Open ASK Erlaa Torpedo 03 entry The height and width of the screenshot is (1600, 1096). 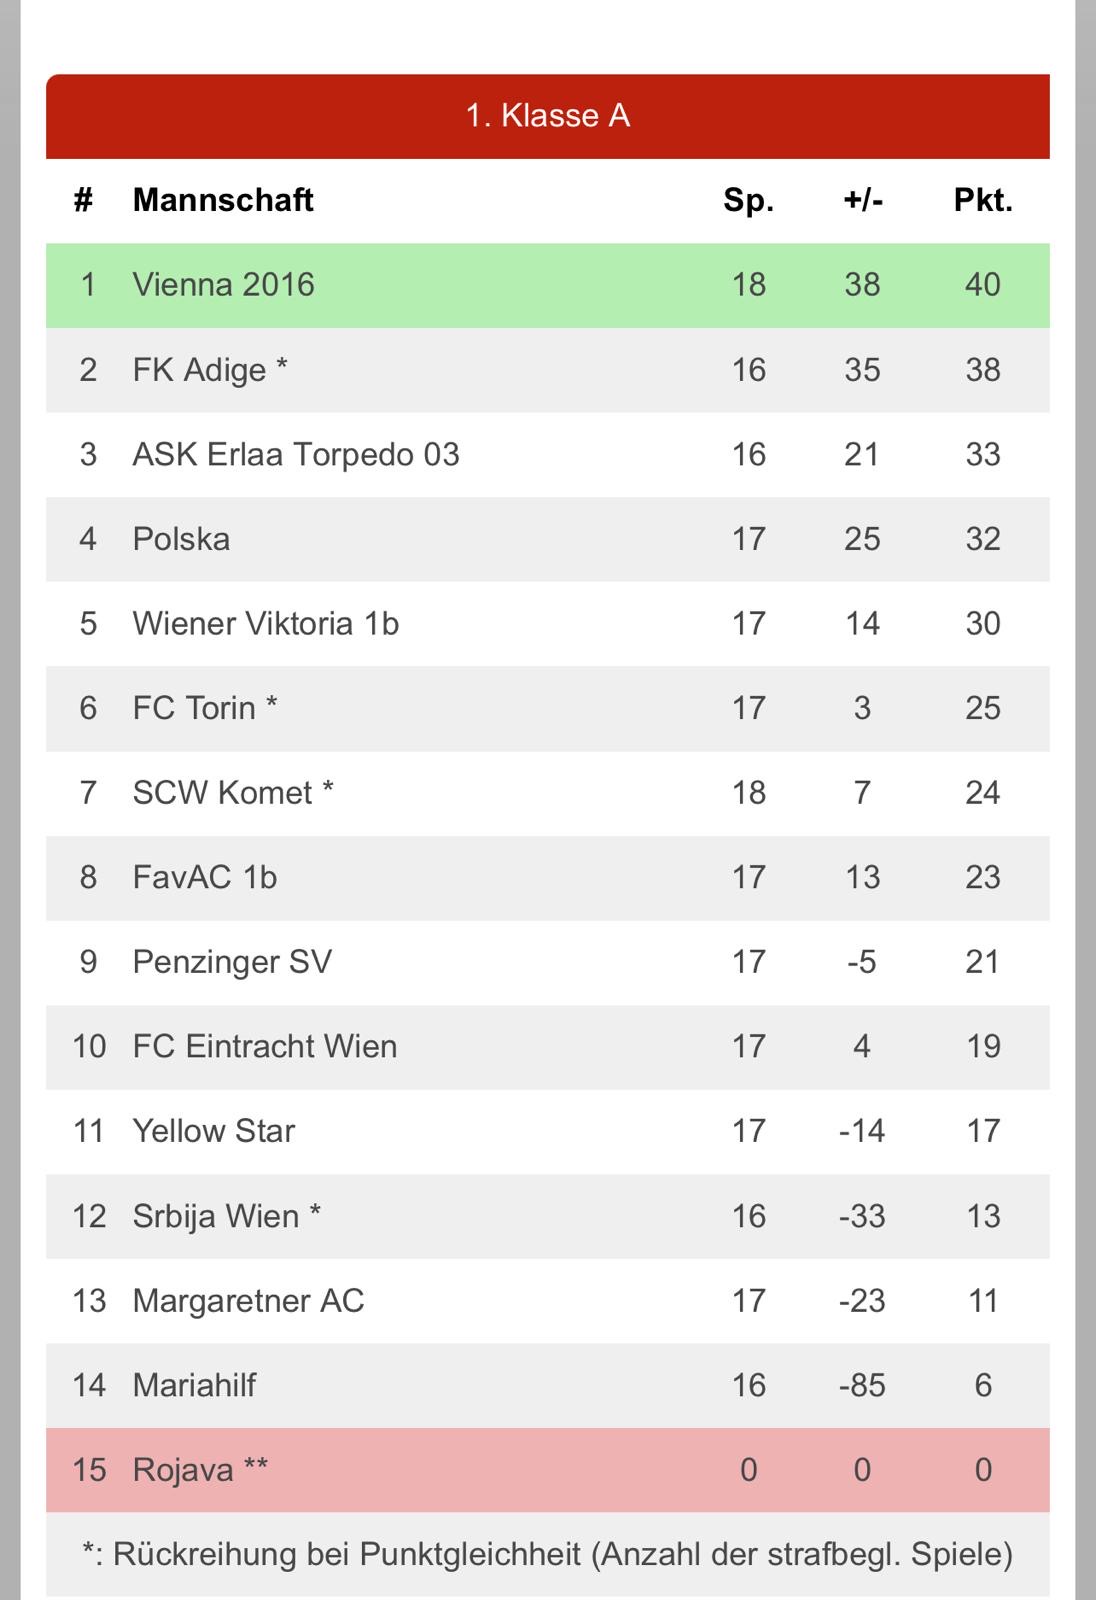click(548, 454)
